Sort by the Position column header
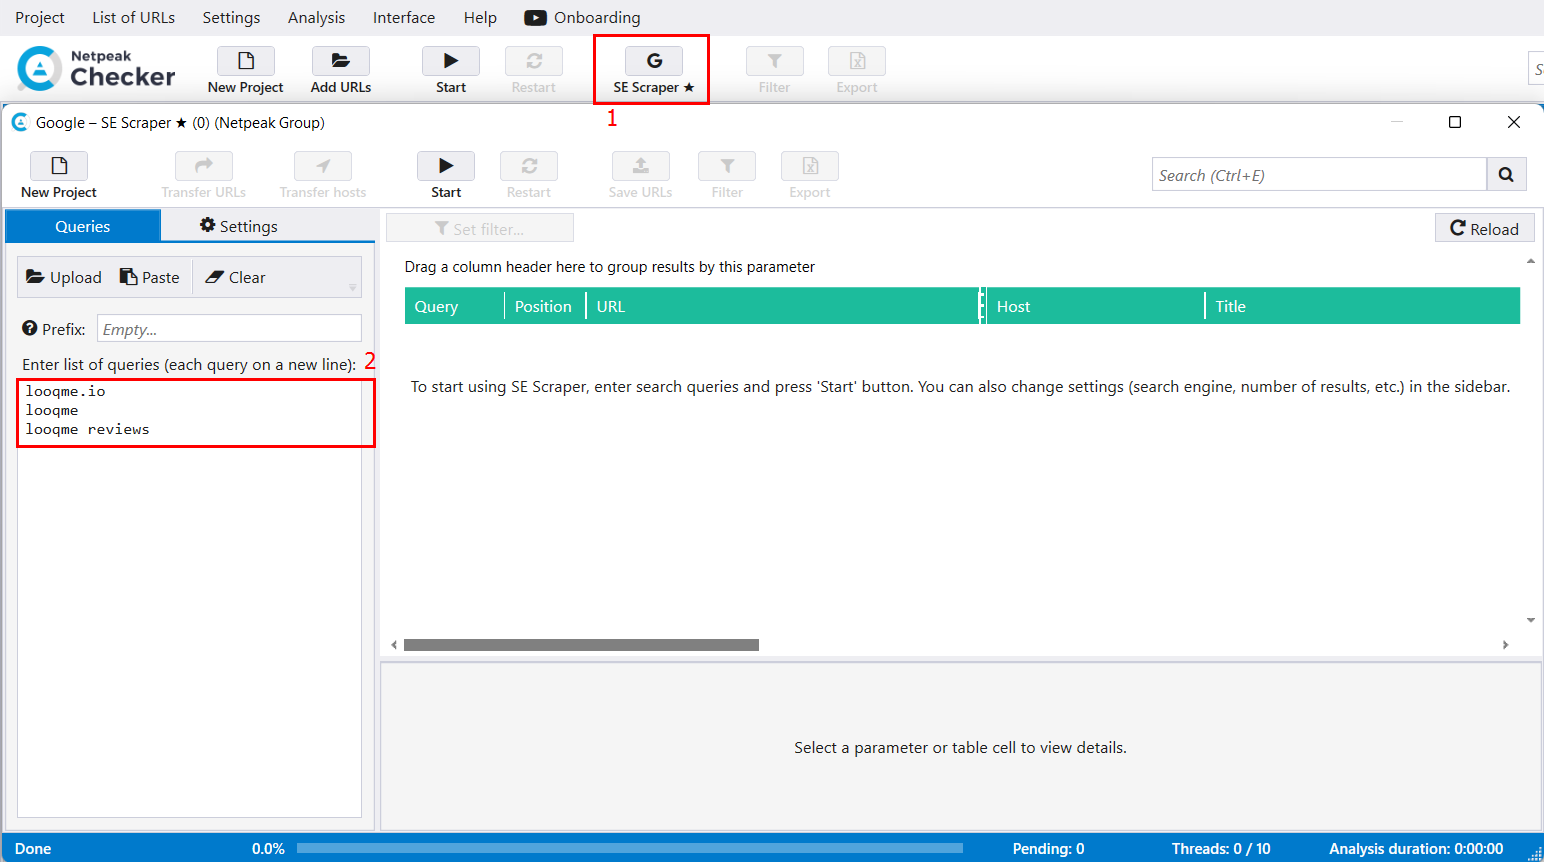 (x=545, y=306)
